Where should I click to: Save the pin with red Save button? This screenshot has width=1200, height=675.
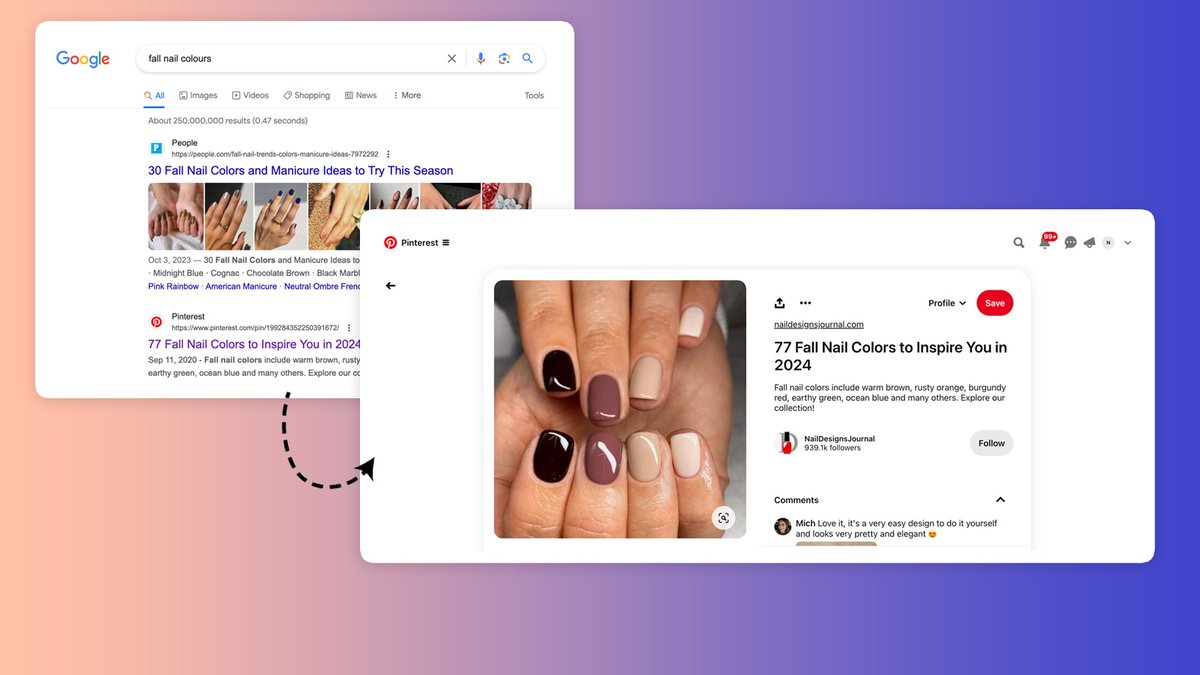click(x=995, y=303)
